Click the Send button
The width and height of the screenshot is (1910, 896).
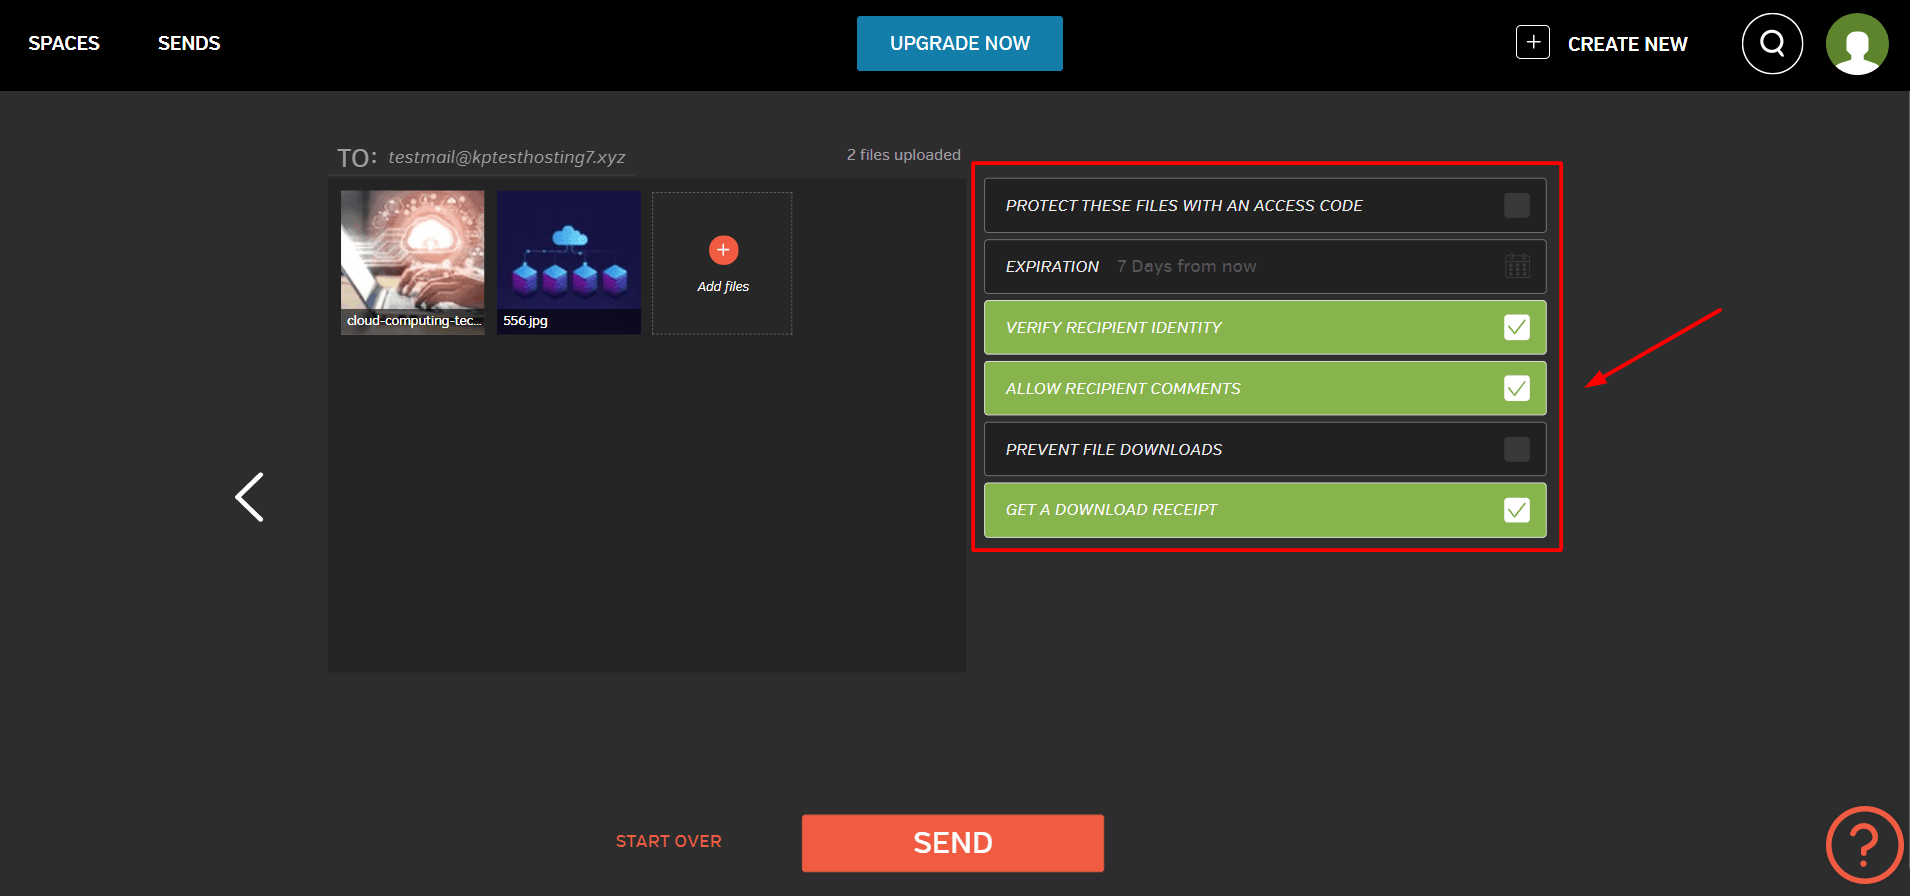click(x=953, y=843)
